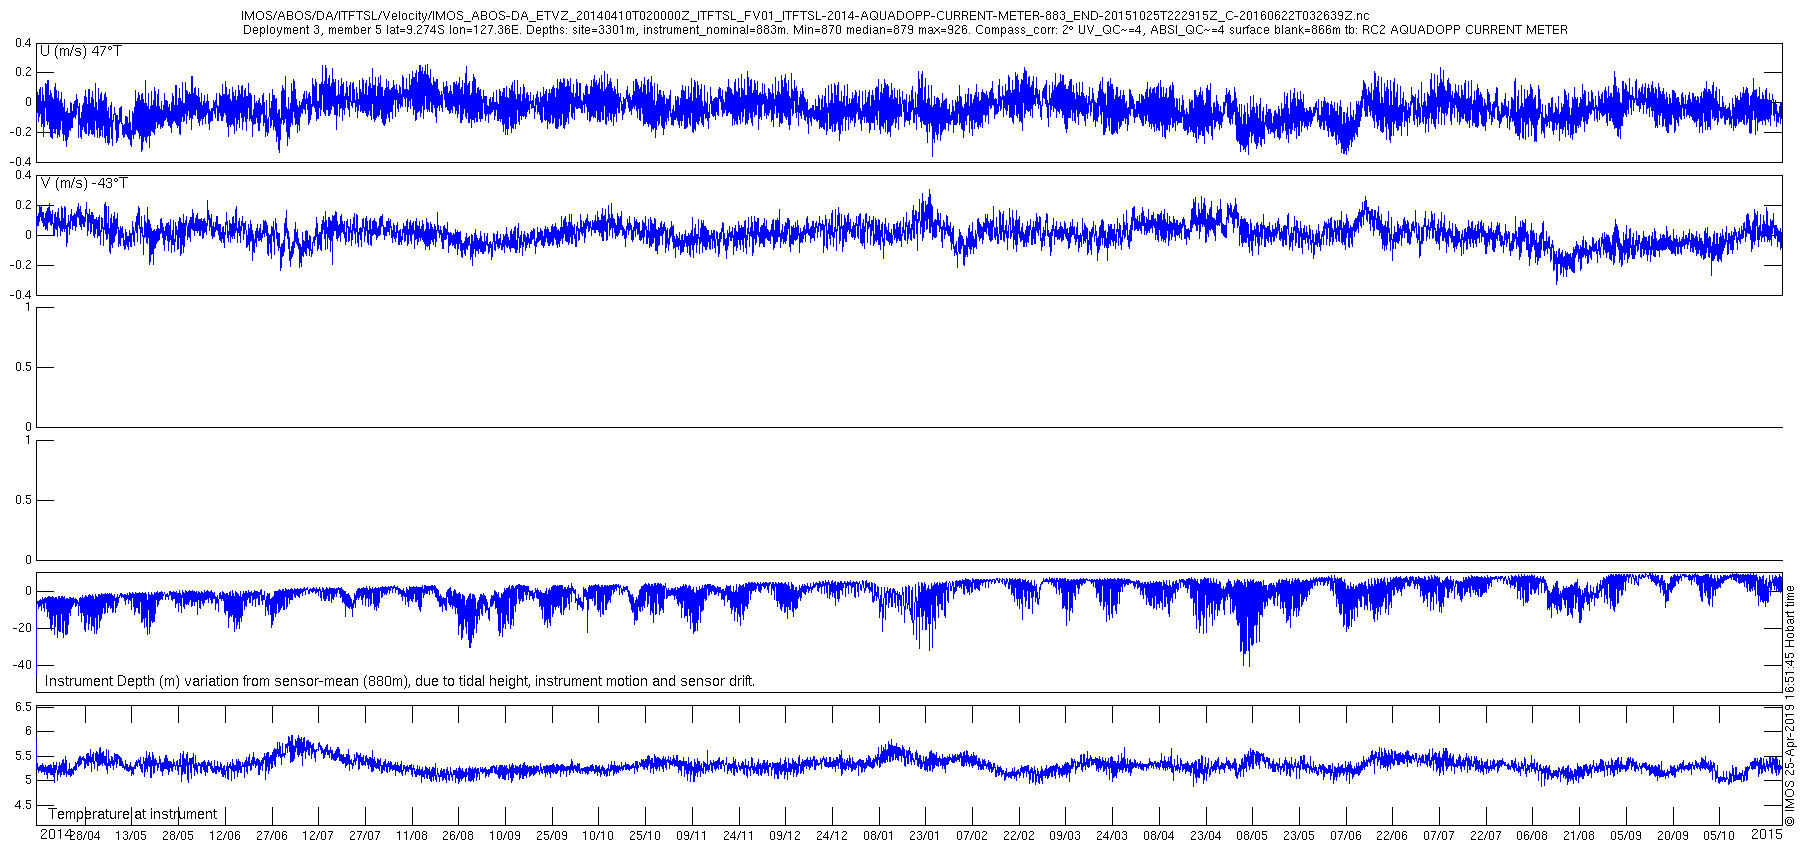Viewport: 1800px width, 850px height.
Task: Select date tick '07/06'
Action: 1346,836
